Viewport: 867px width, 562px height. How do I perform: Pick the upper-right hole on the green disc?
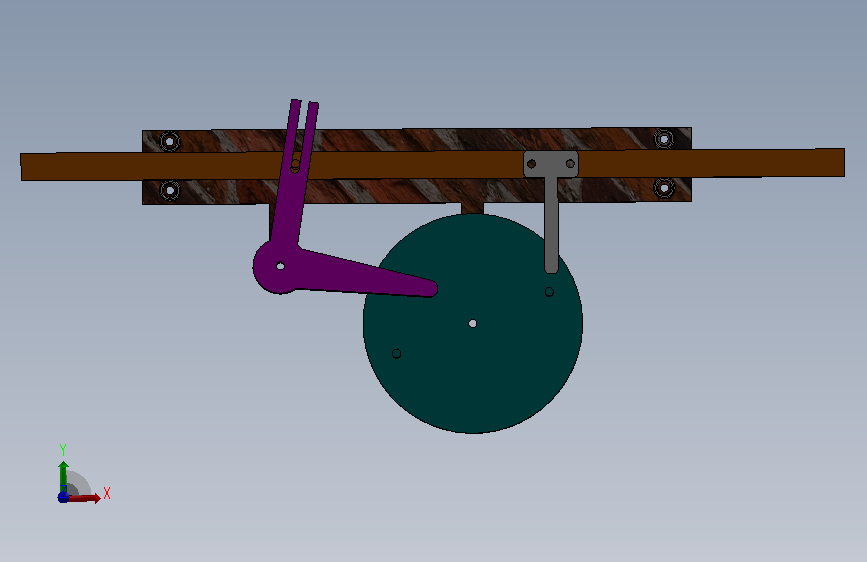(x=549, y=292)
